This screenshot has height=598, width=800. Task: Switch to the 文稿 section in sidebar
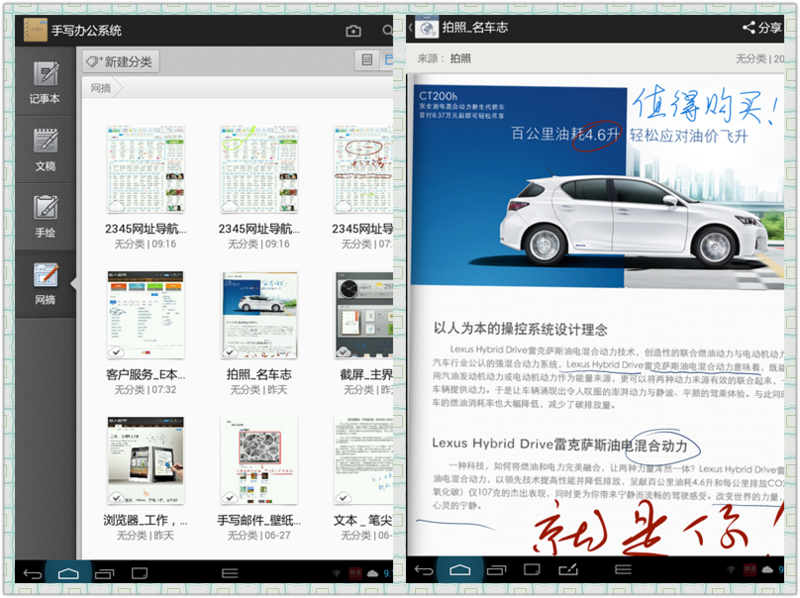click(x=45, y=150)
